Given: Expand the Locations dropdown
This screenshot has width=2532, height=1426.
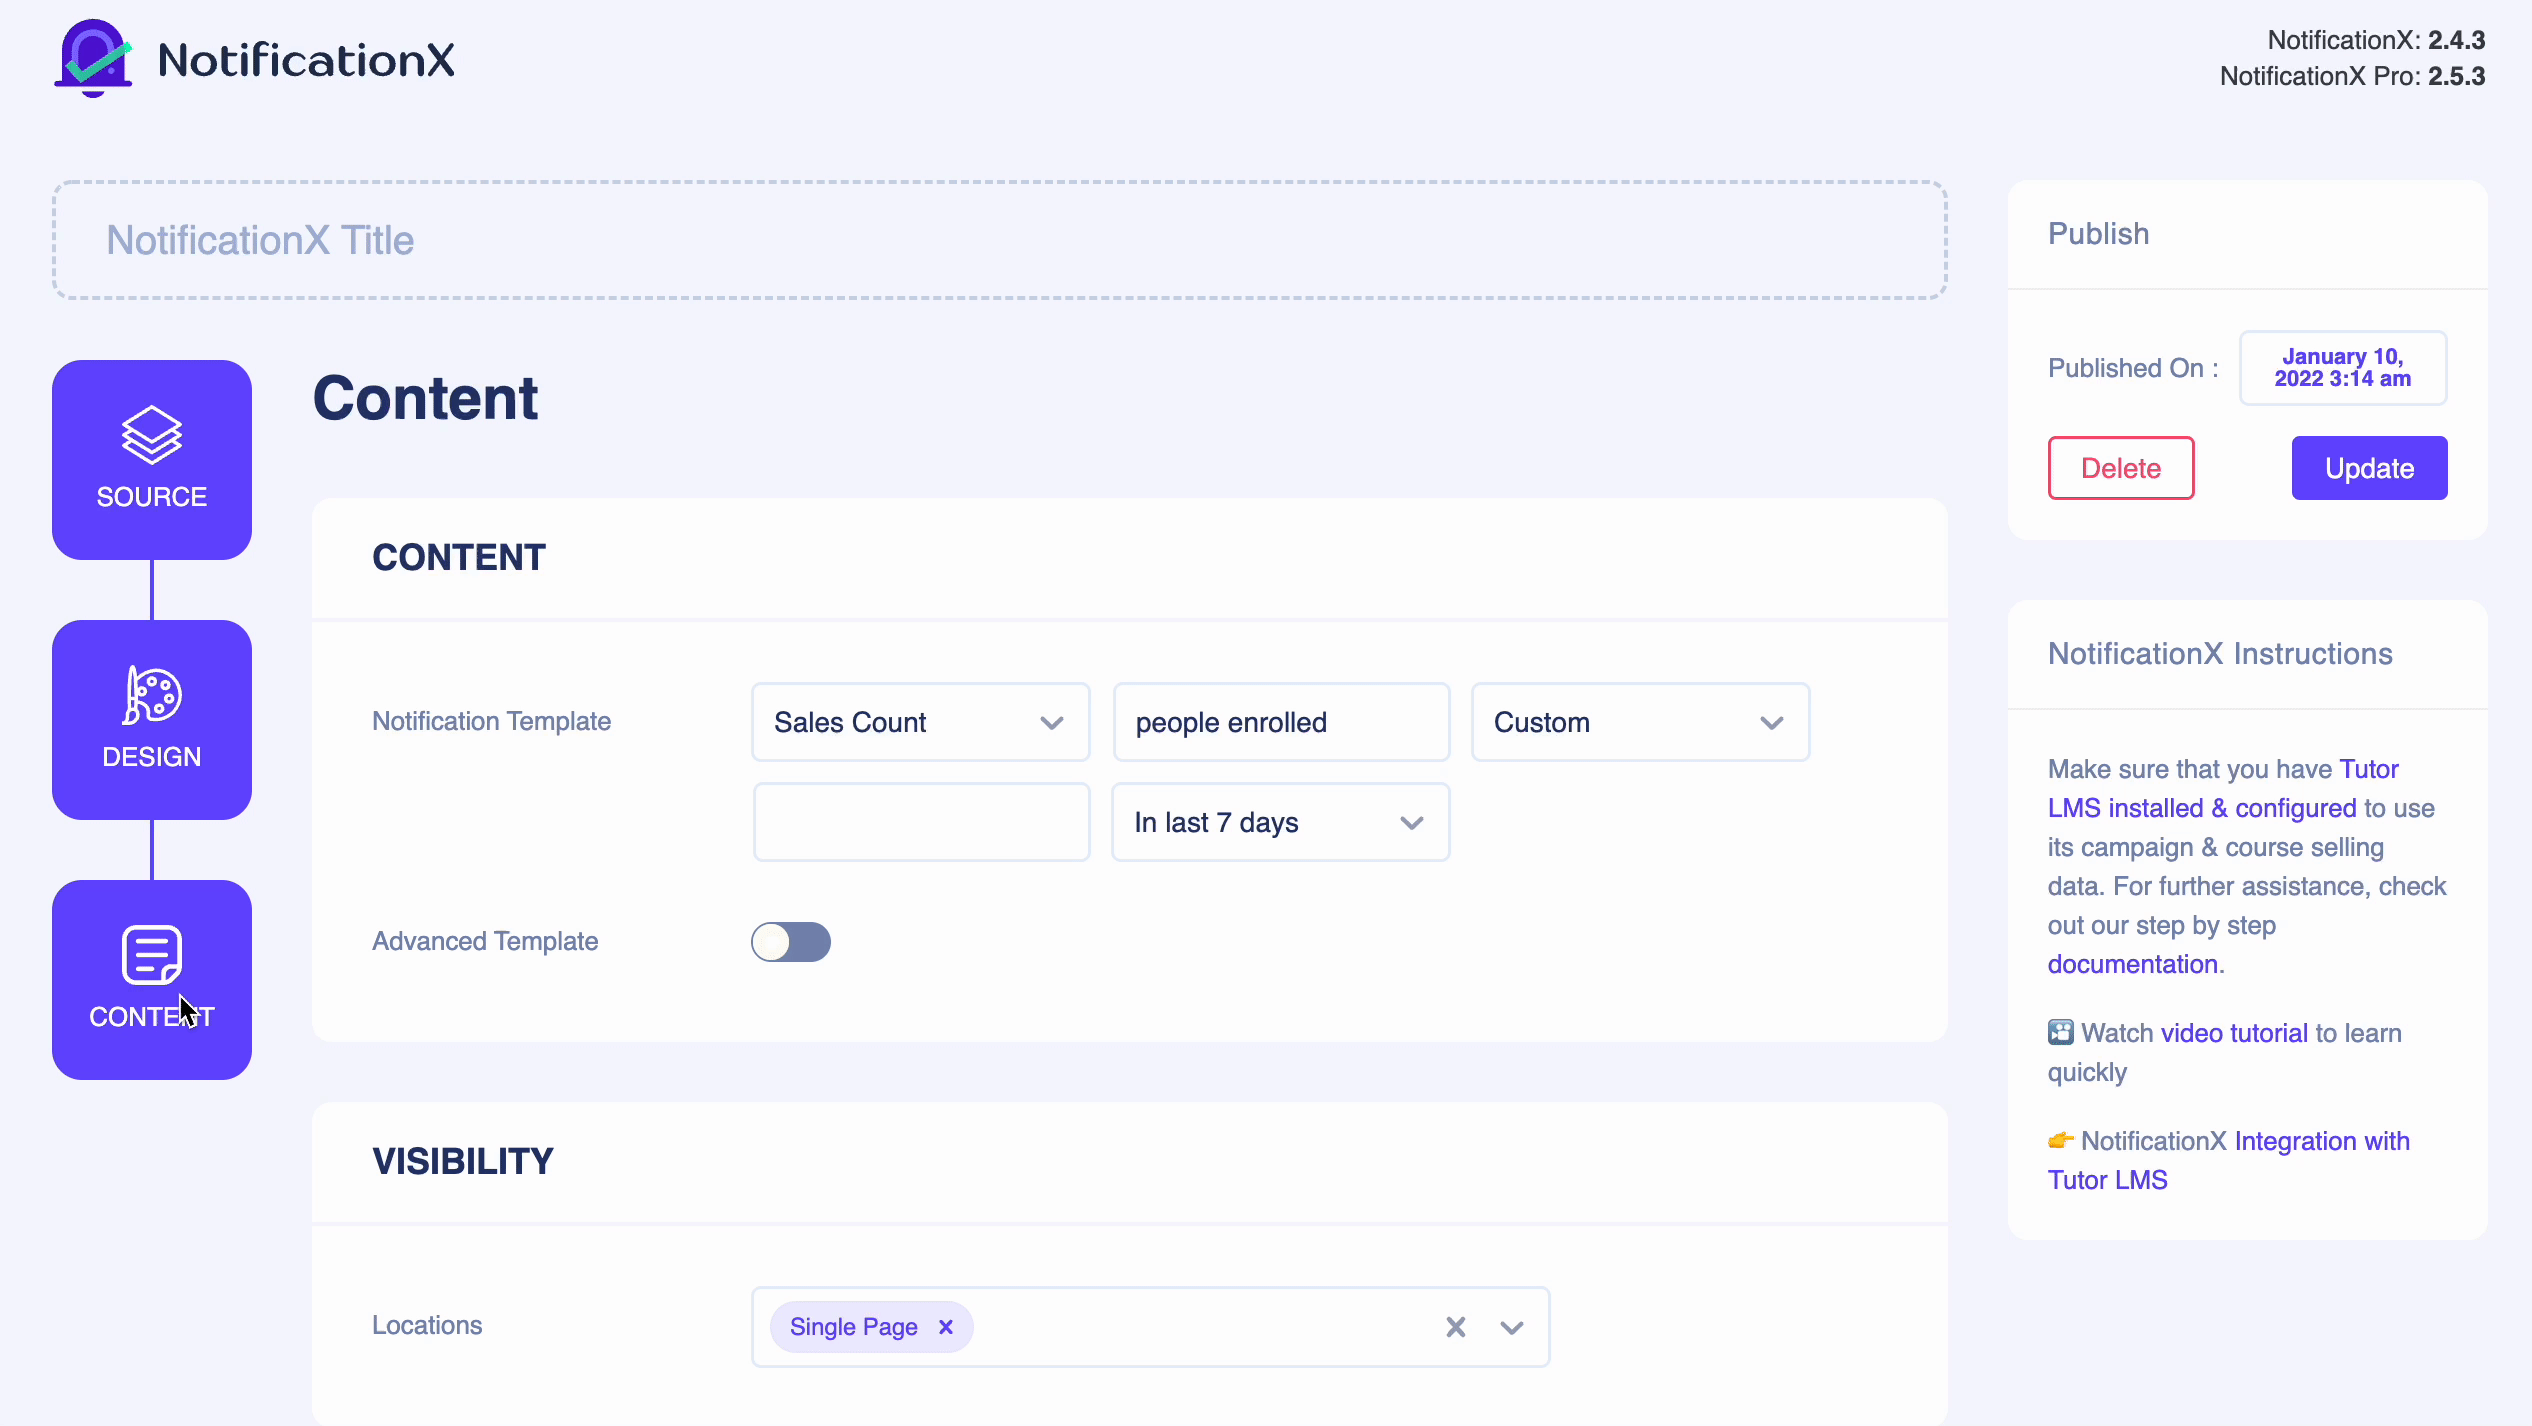Looking at the screenshot, I should (1509, 1325).
